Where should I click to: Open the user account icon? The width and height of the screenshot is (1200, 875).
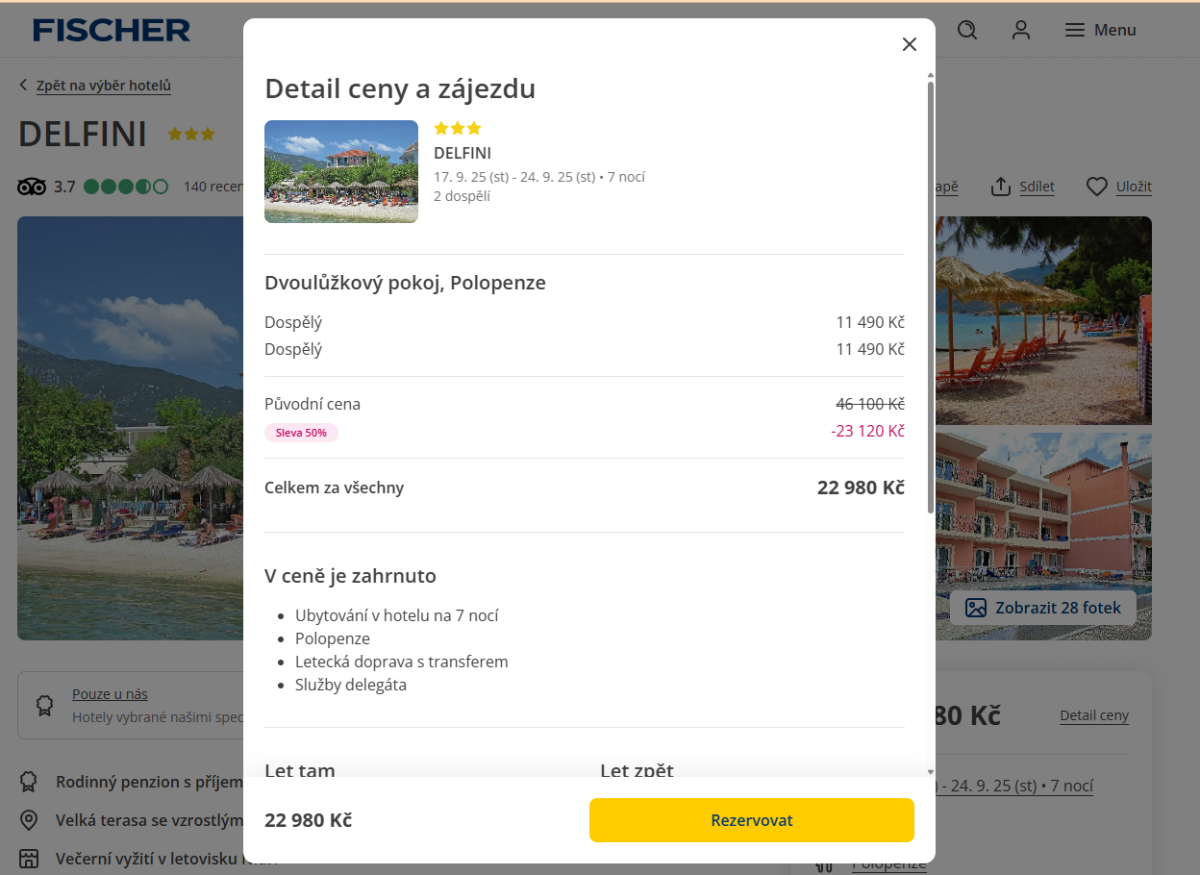pyautogui.click(x=1021, y=30)
